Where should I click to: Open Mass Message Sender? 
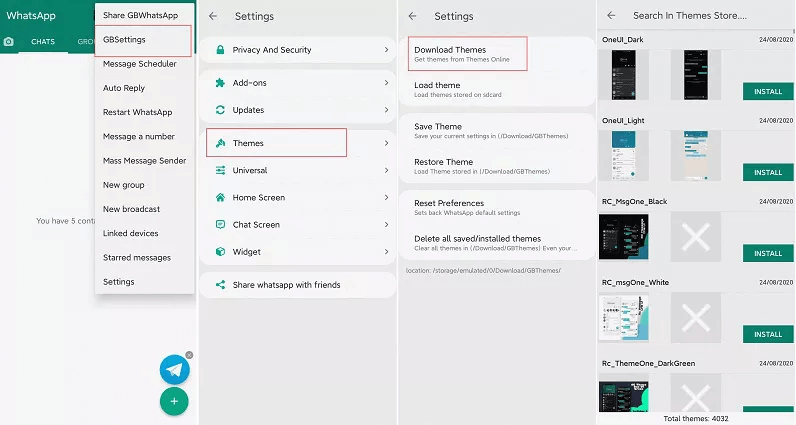144,161
